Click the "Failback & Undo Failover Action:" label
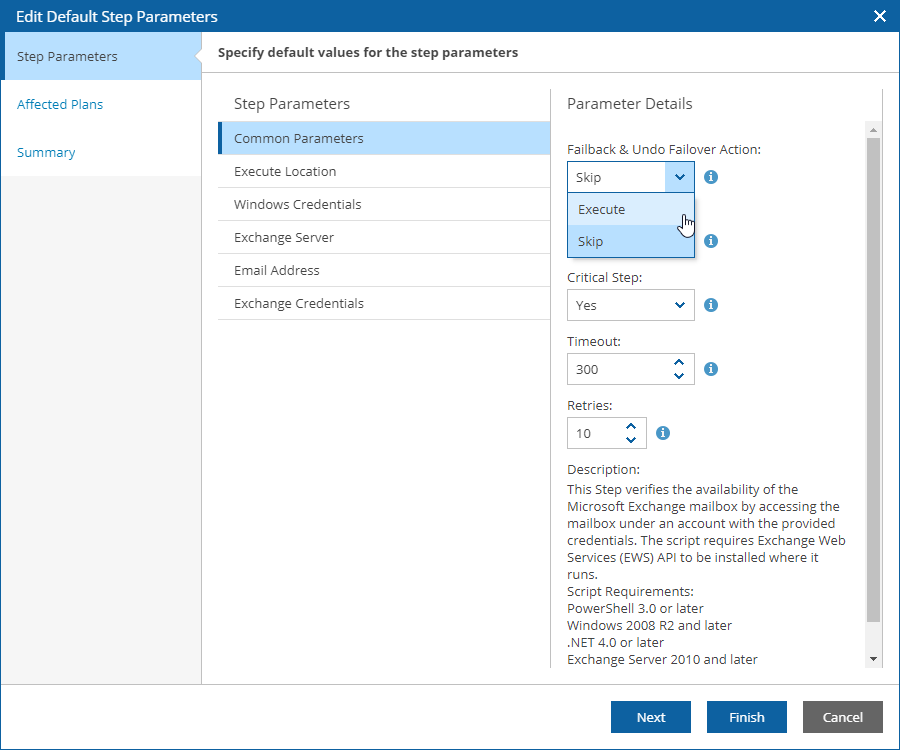 [x=664, y=150]
